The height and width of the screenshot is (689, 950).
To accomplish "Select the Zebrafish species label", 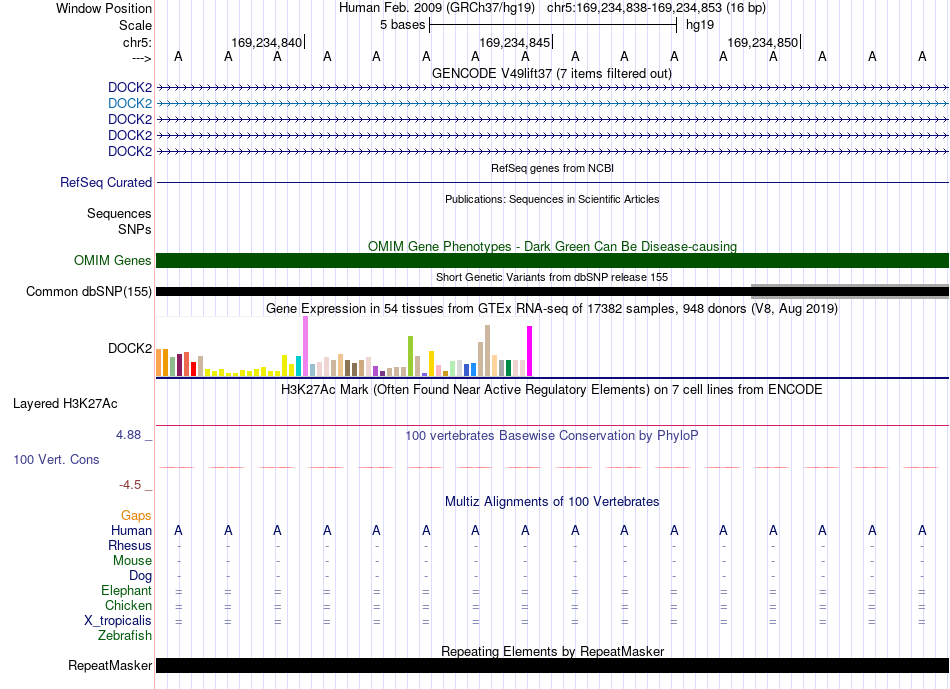I will click(125, 636).
